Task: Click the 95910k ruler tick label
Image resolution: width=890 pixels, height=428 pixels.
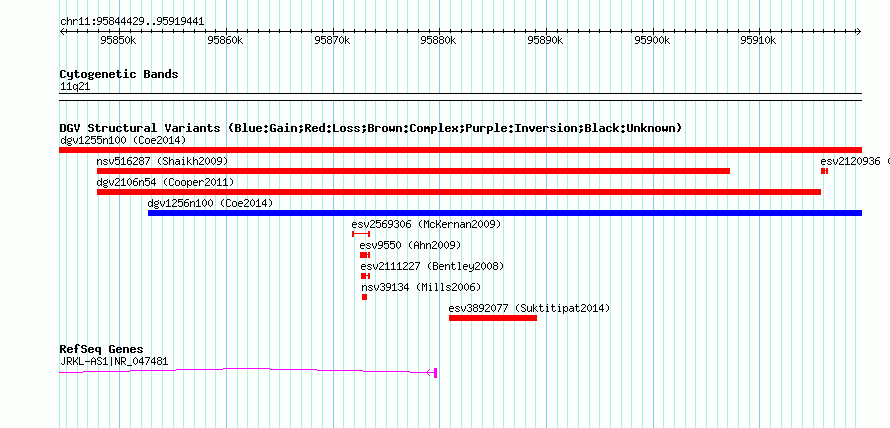Action: coord(759,40)
